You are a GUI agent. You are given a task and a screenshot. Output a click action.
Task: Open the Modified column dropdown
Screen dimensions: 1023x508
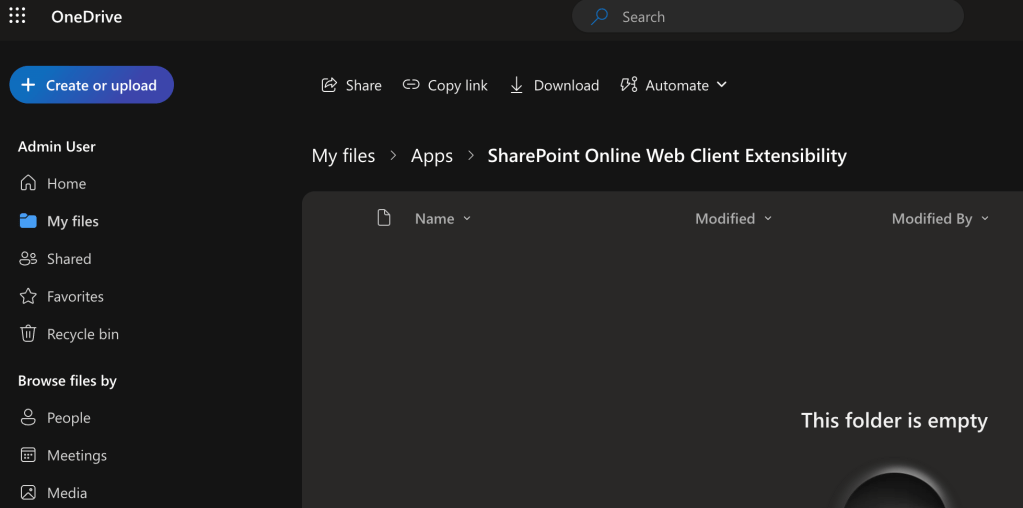768,219
